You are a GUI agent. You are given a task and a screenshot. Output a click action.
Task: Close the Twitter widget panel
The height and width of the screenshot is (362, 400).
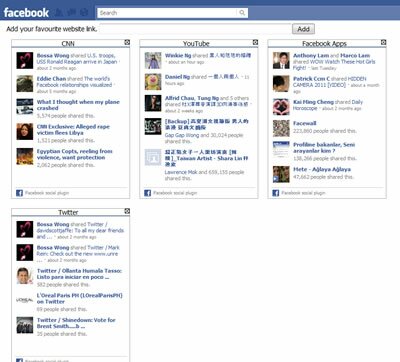[x=127, y=211]
